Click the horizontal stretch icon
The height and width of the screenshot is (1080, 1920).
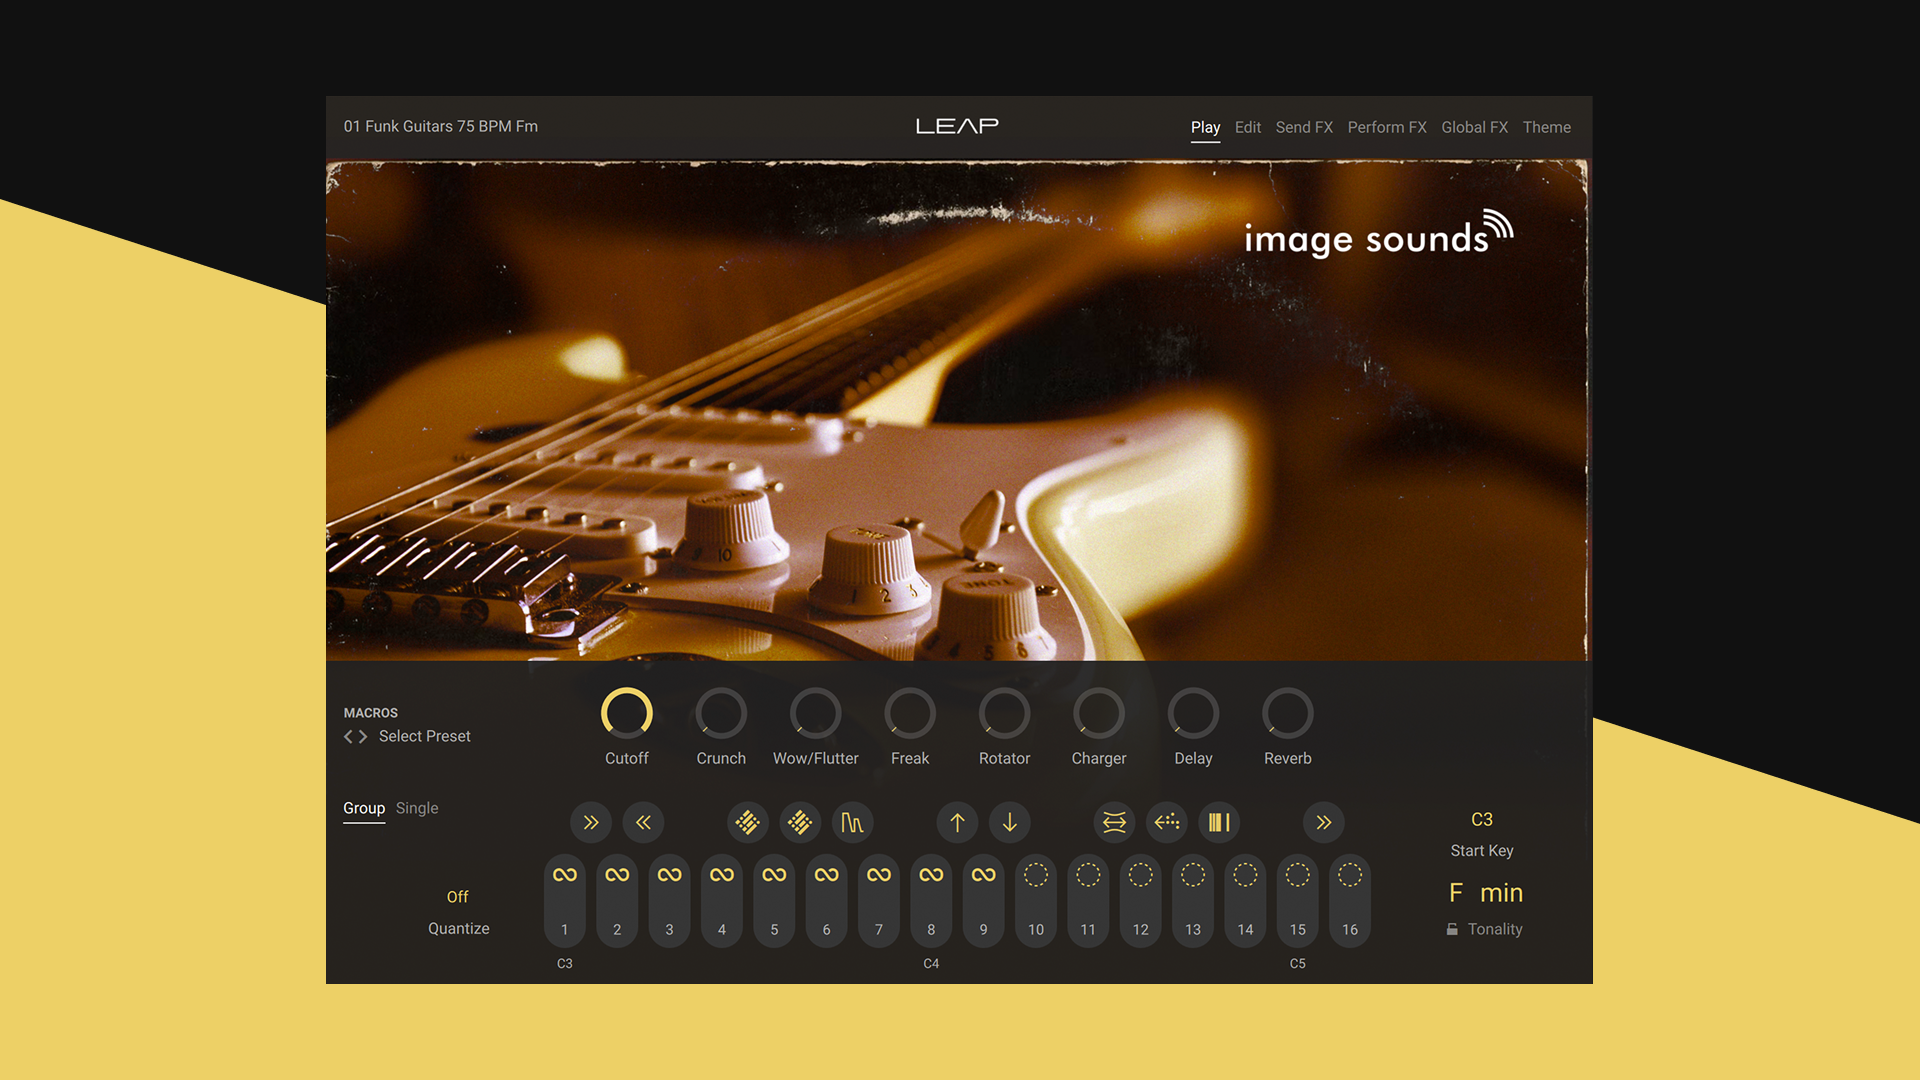click(1113, 822)
